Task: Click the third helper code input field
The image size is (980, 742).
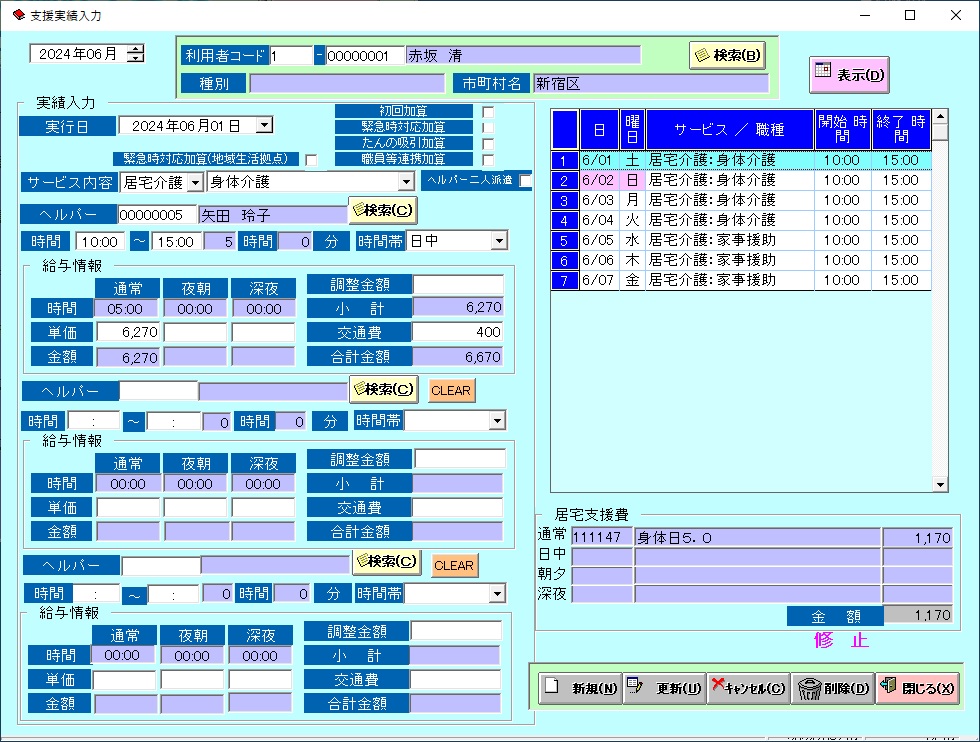Action: (161, 566)
